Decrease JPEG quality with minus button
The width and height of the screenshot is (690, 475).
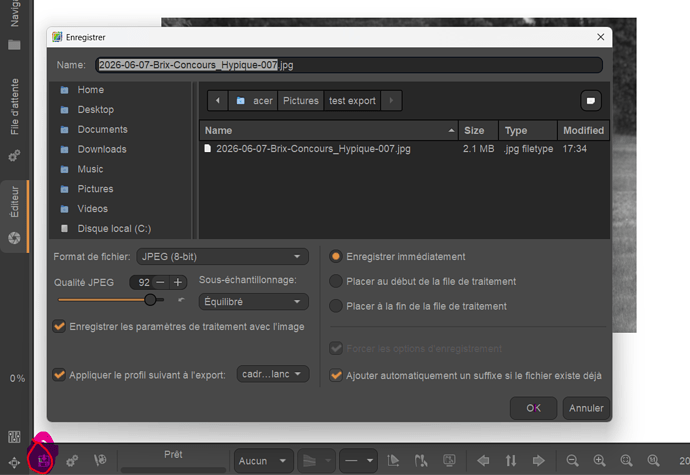point(161,282)
